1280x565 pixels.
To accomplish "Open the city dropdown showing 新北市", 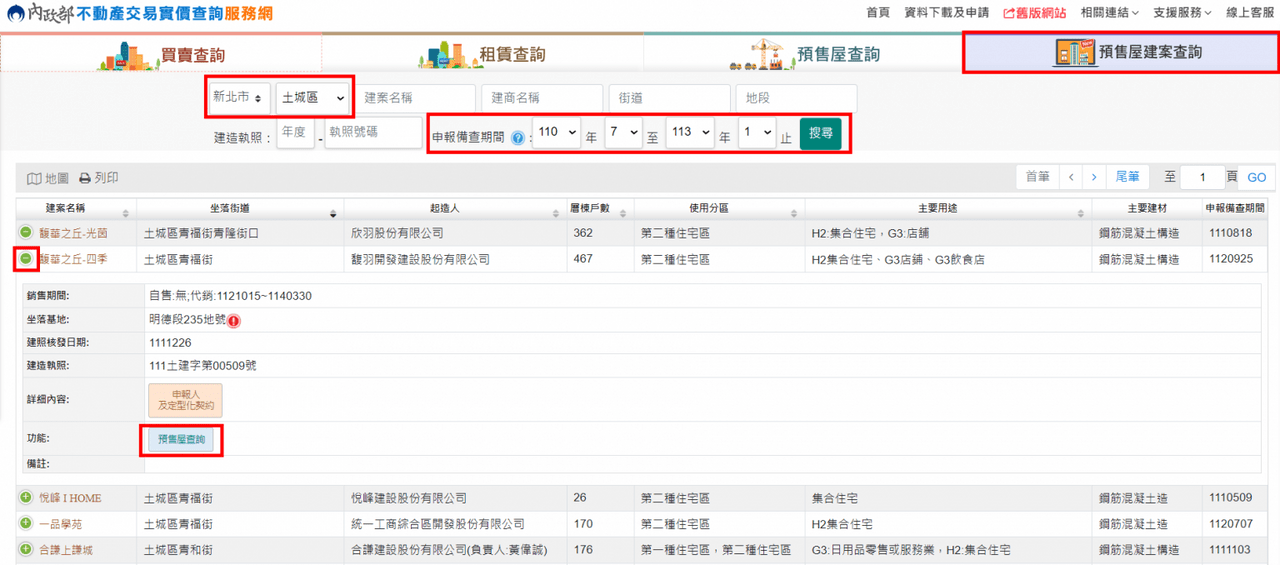I will [x=240, y=98].
